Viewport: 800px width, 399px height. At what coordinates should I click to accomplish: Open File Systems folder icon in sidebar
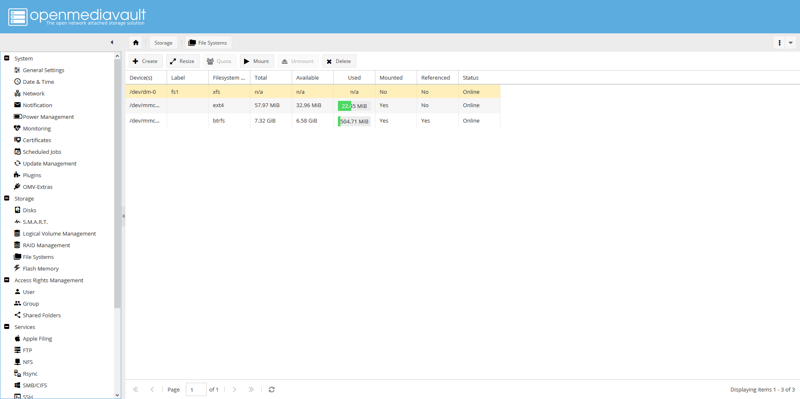(17, 257)
